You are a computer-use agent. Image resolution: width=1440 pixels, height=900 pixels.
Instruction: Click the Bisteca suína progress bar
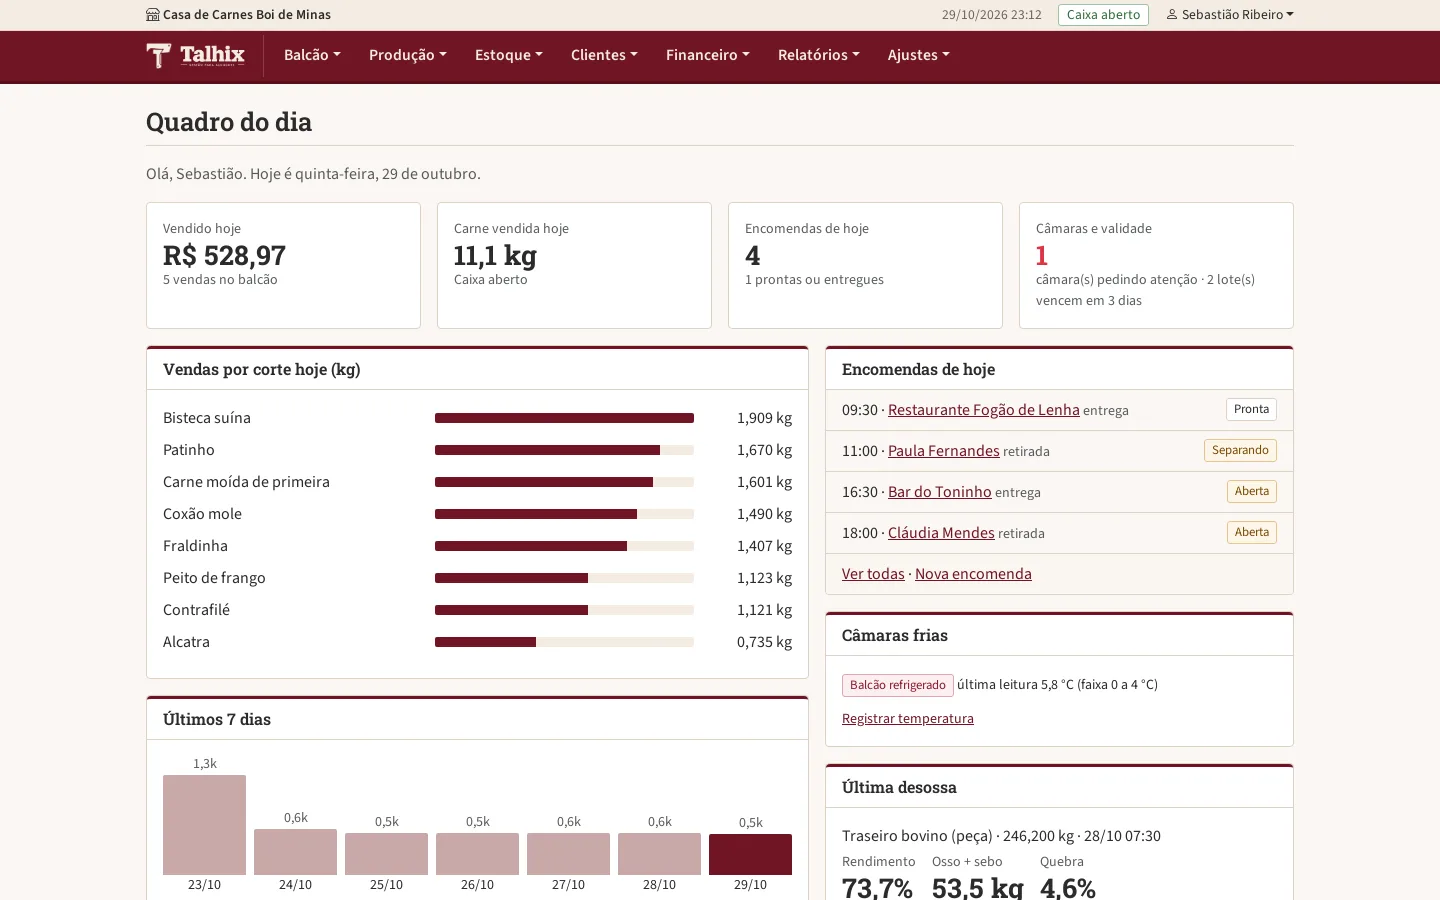[564, 418]
